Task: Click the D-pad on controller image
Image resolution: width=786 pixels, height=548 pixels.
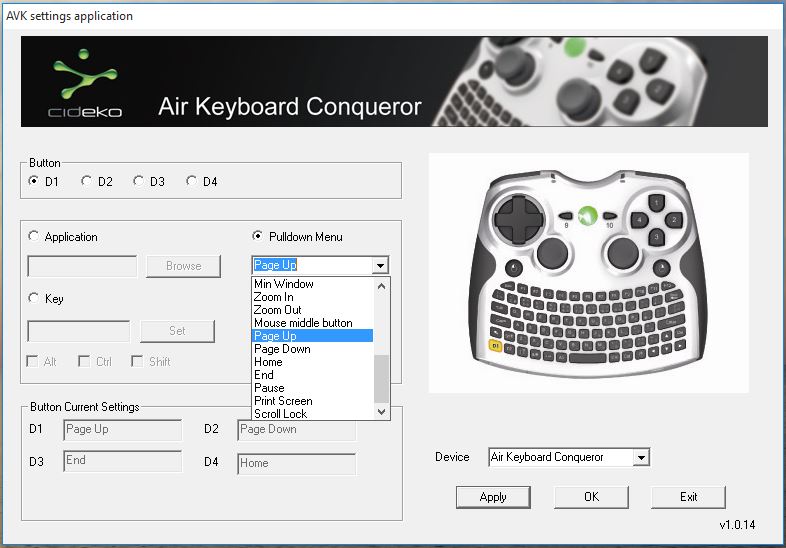Action: [x=519, y=220]
